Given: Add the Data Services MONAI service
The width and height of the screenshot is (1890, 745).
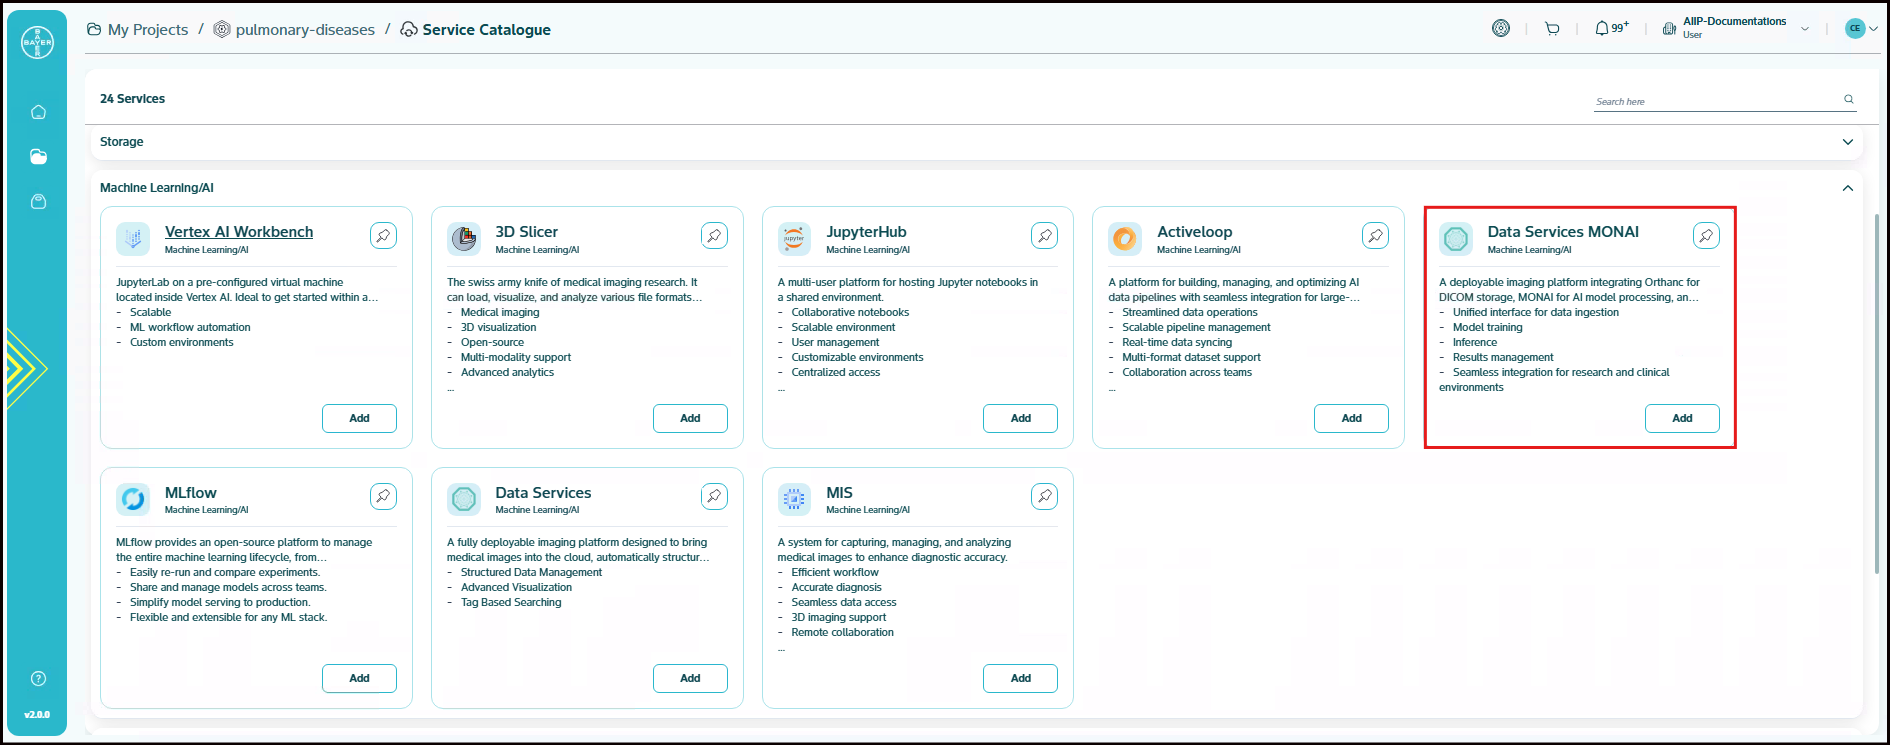Looking at the screenshot, I should pyautogui.click(x=1682, y=418).
